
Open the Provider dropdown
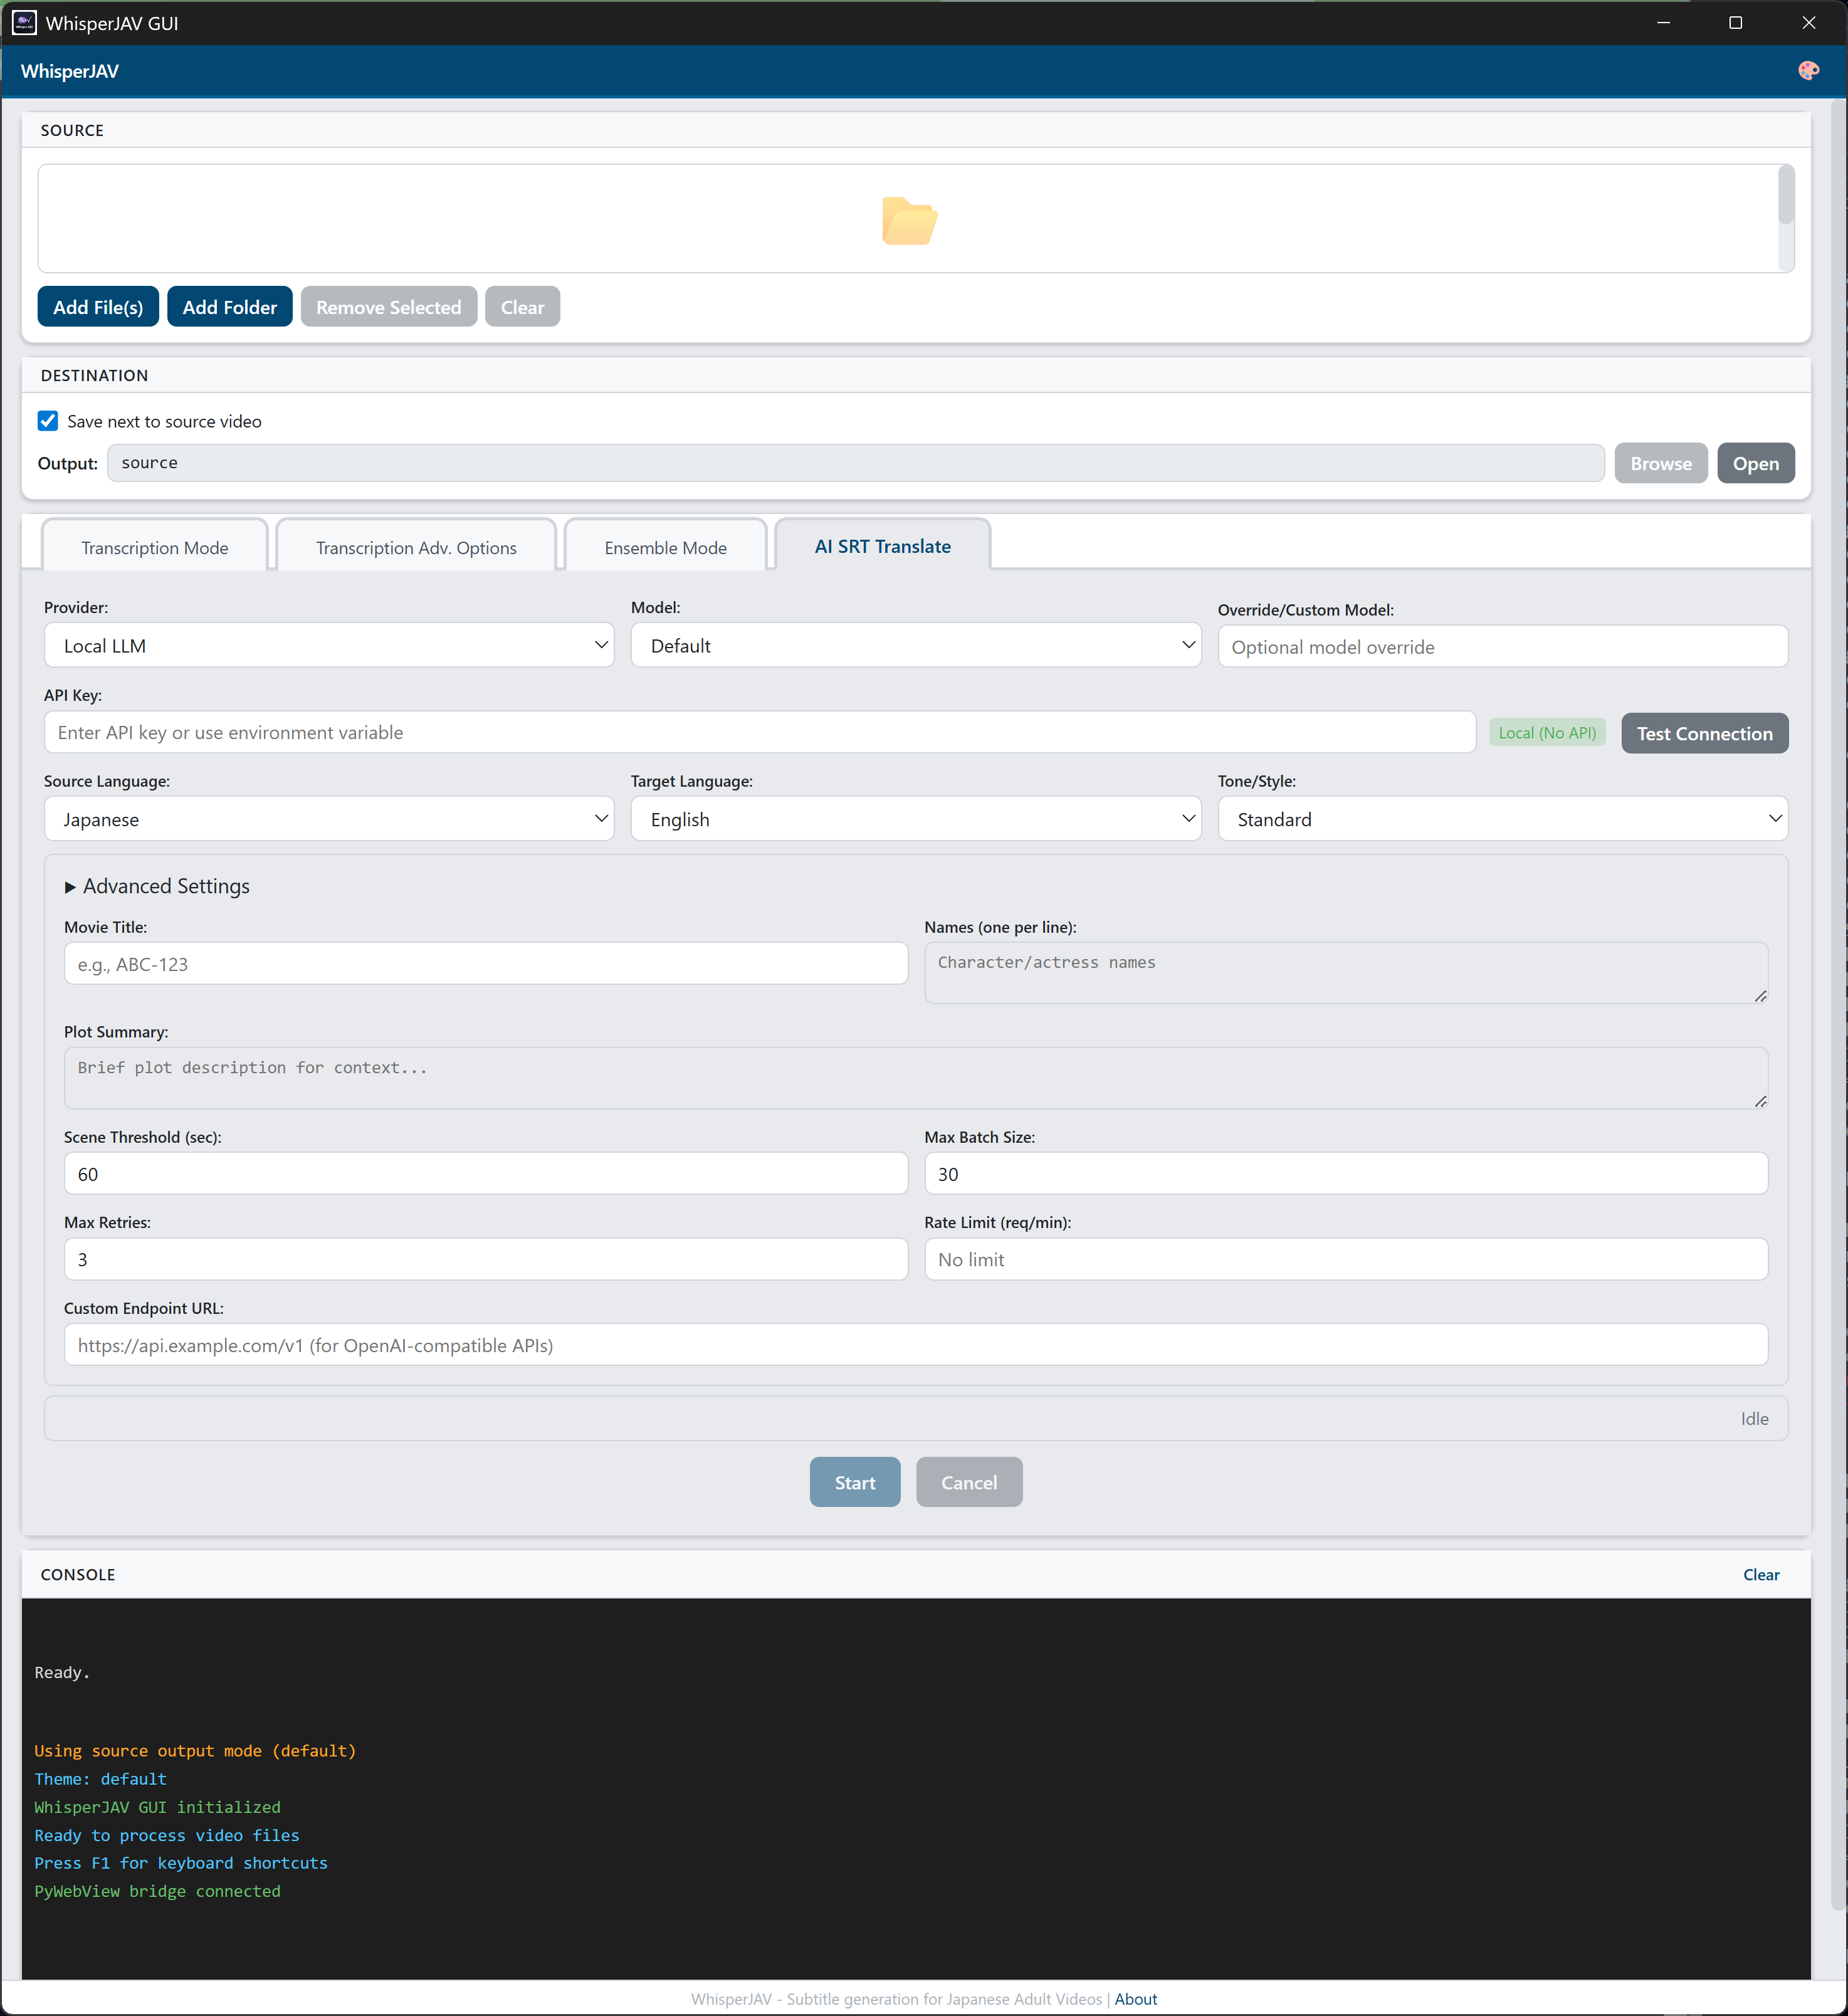click(328, 646)
